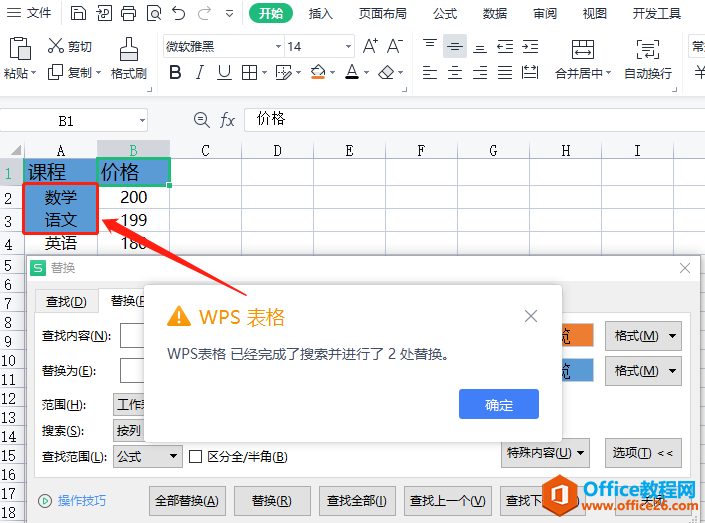Click the 查找内容(N) input field
The width and height of the screenshot is (705, 523).
click(132, 335)
